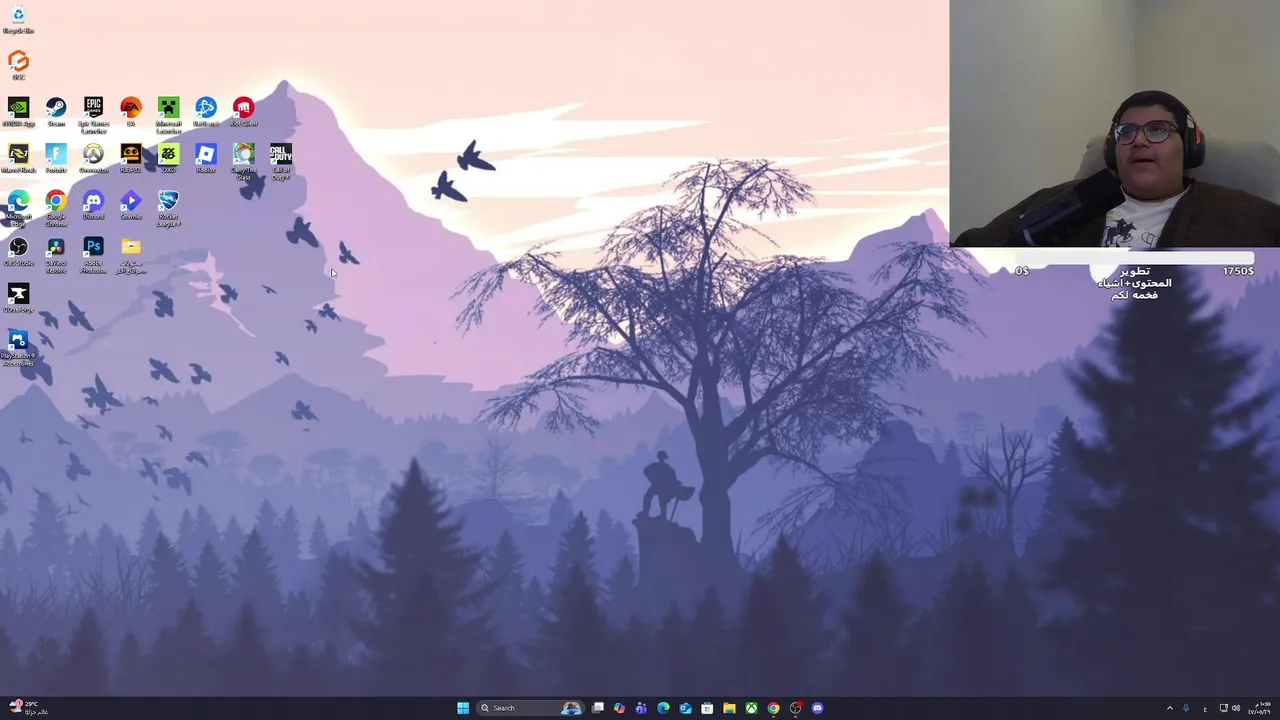Select the Discord desktop shortcut

tap(93, 205)
